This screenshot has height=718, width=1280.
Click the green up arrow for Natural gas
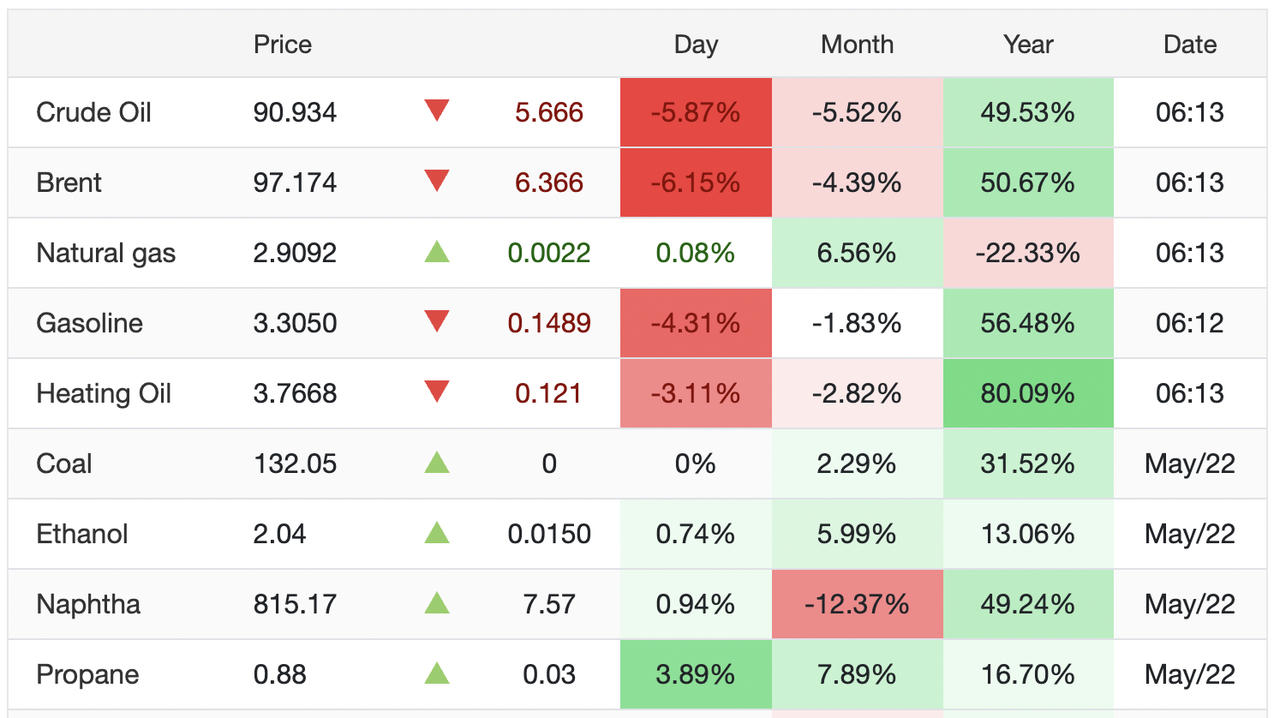[437, 252]
